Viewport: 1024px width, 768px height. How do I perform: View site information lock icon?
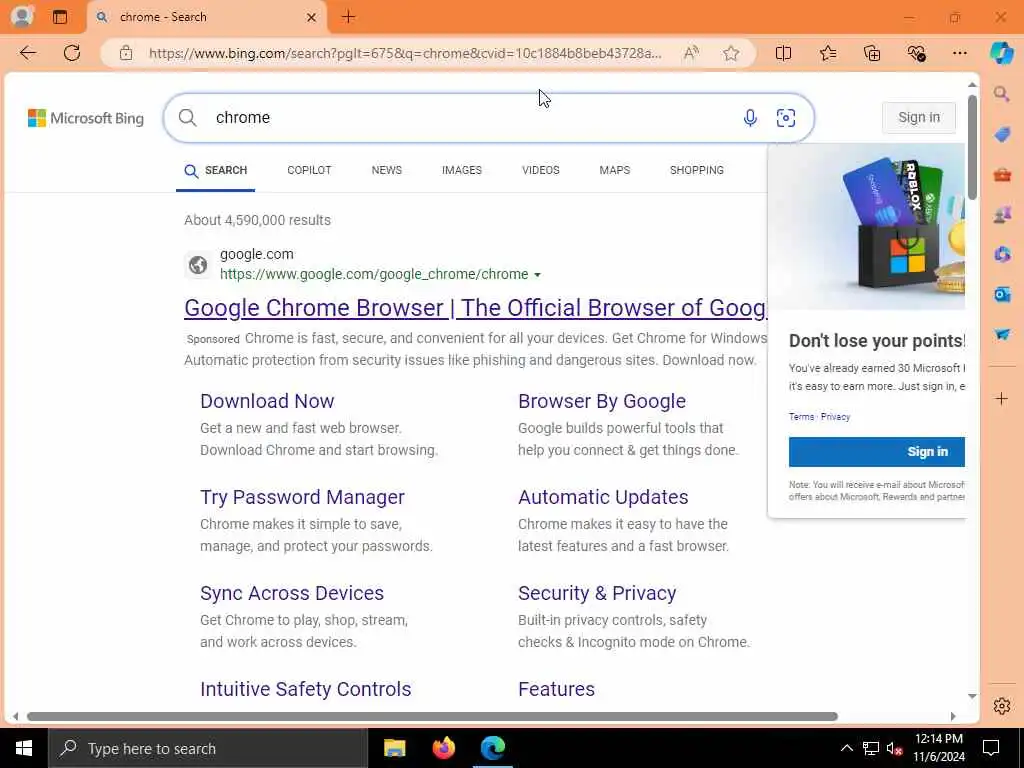126,53
